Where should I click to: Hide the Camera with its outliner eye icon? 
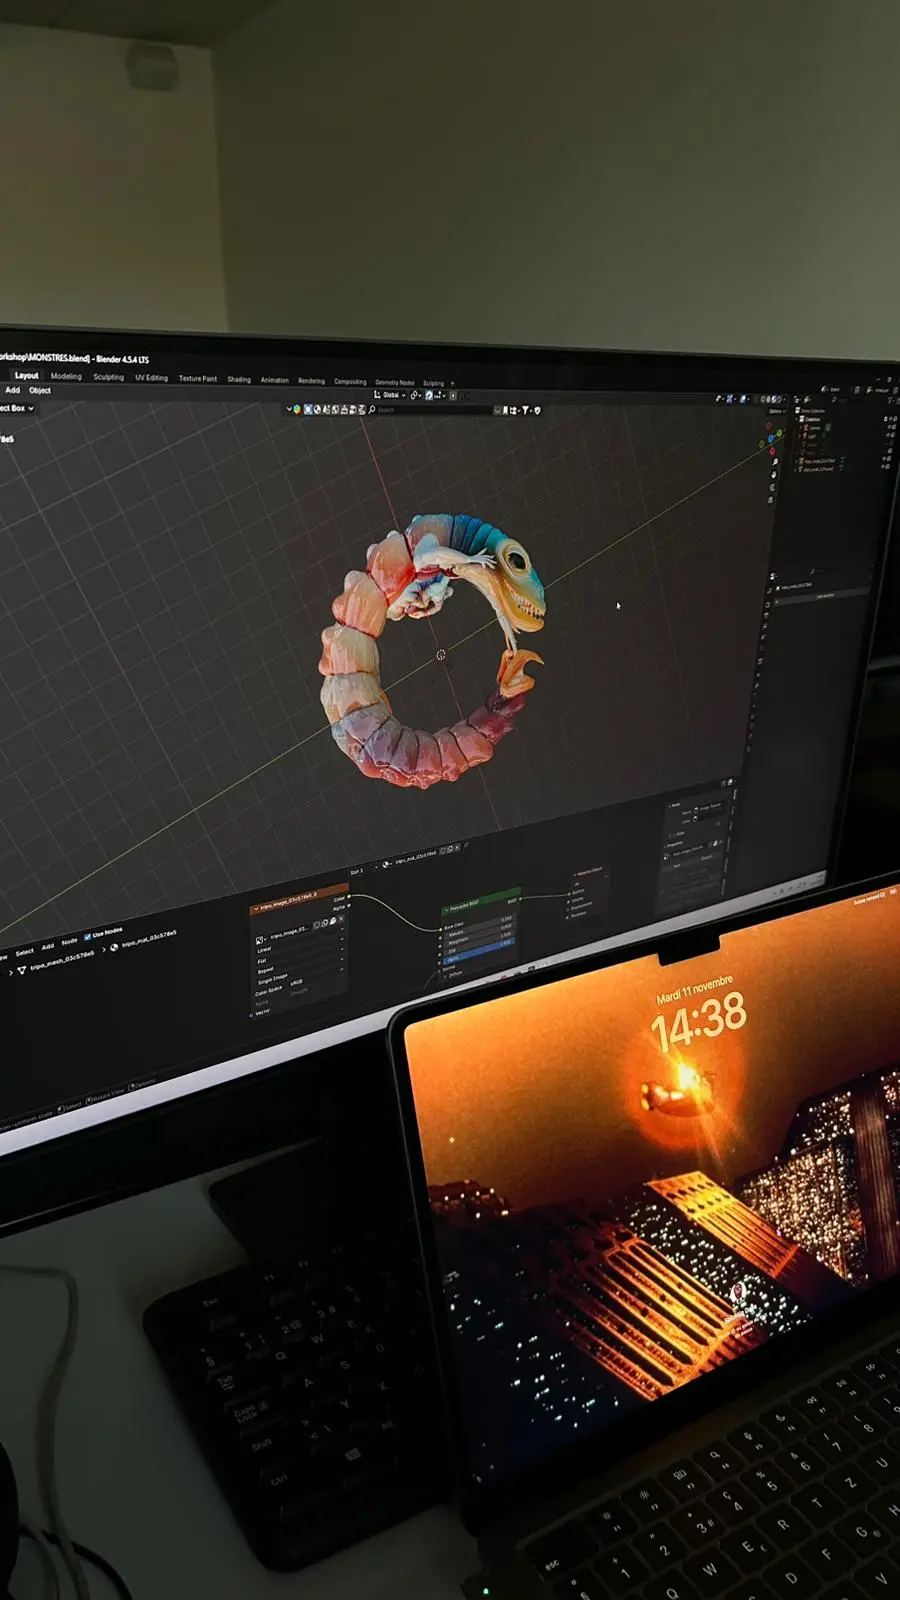tap(889, 427)
